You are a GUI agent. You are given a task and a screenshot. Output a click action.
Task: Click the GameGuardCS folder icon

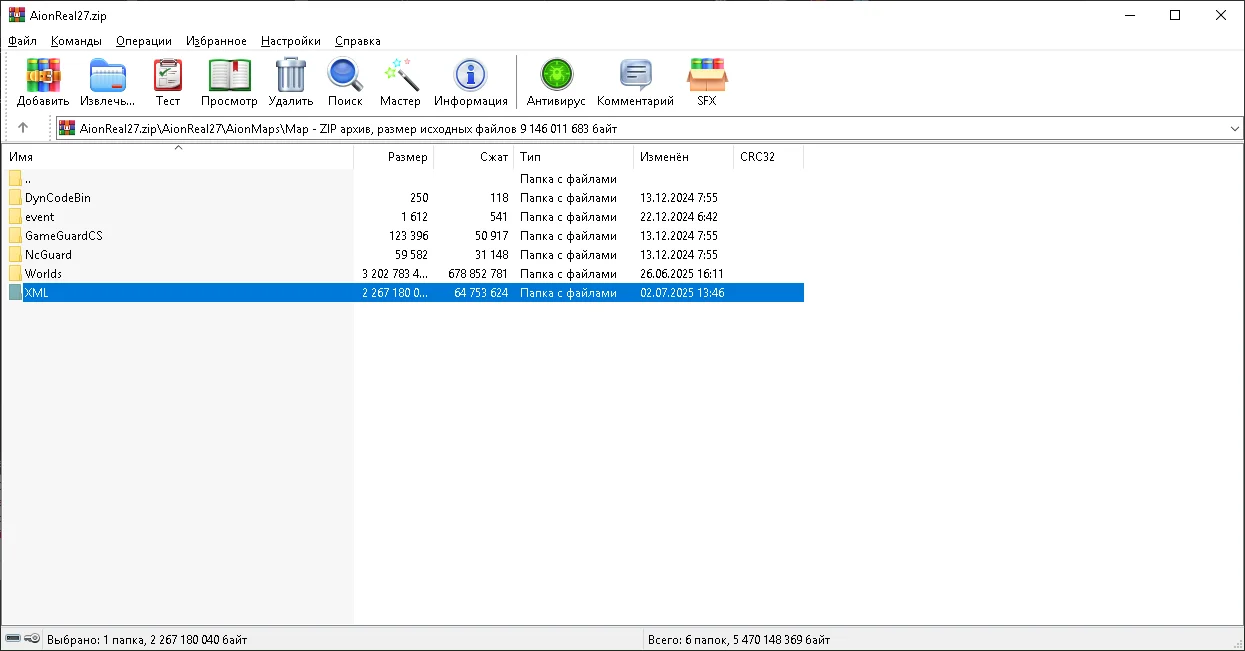(x=15, y=236)
